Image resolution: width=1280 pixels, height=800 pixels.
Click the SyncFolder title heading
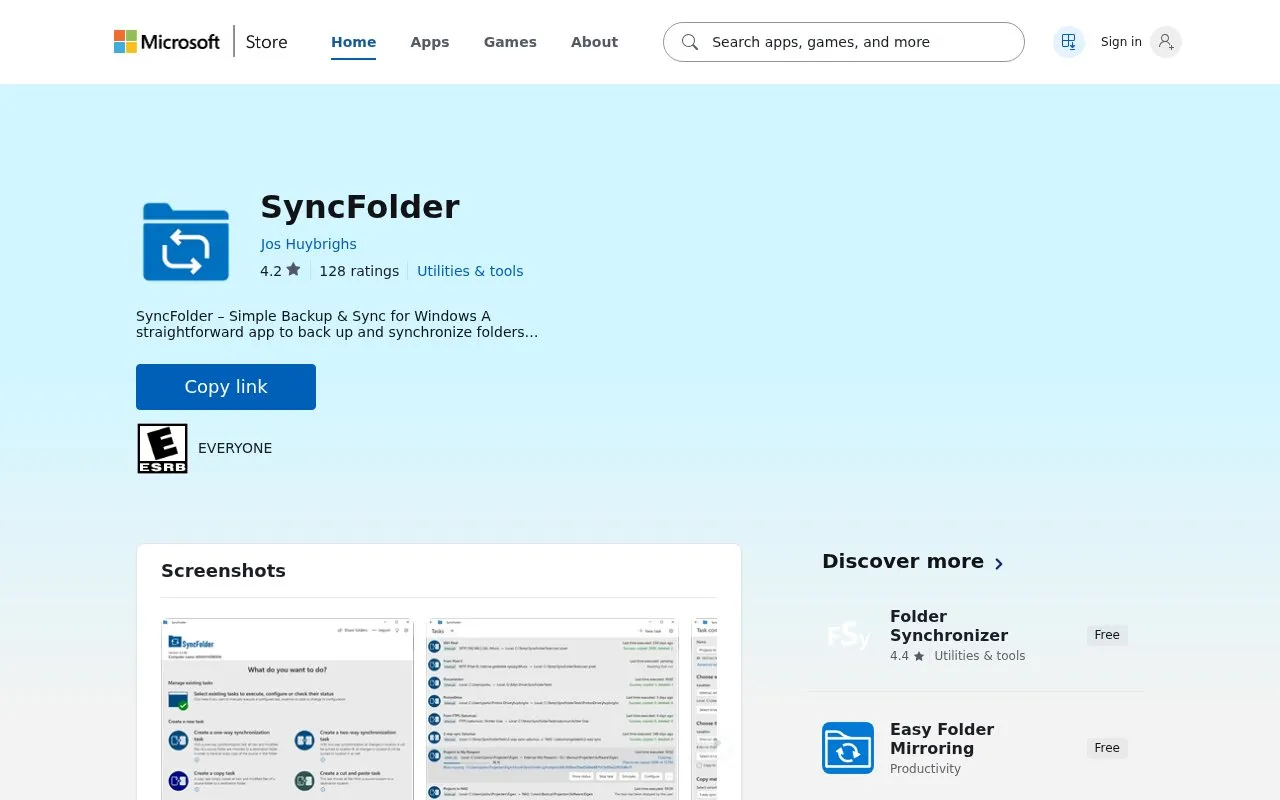click(x=360, y=207)
